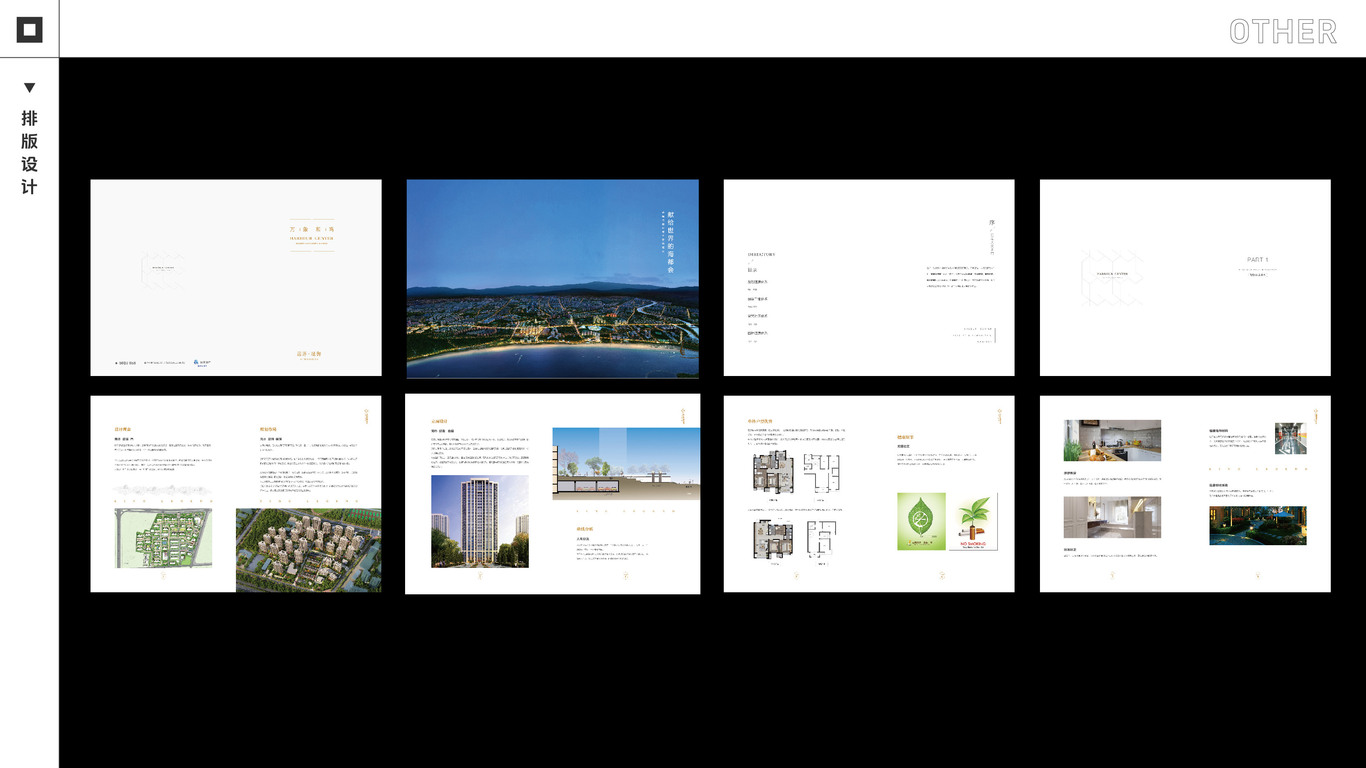Select the no smoking plant image
1366x768 pixels.
(973, 521)
